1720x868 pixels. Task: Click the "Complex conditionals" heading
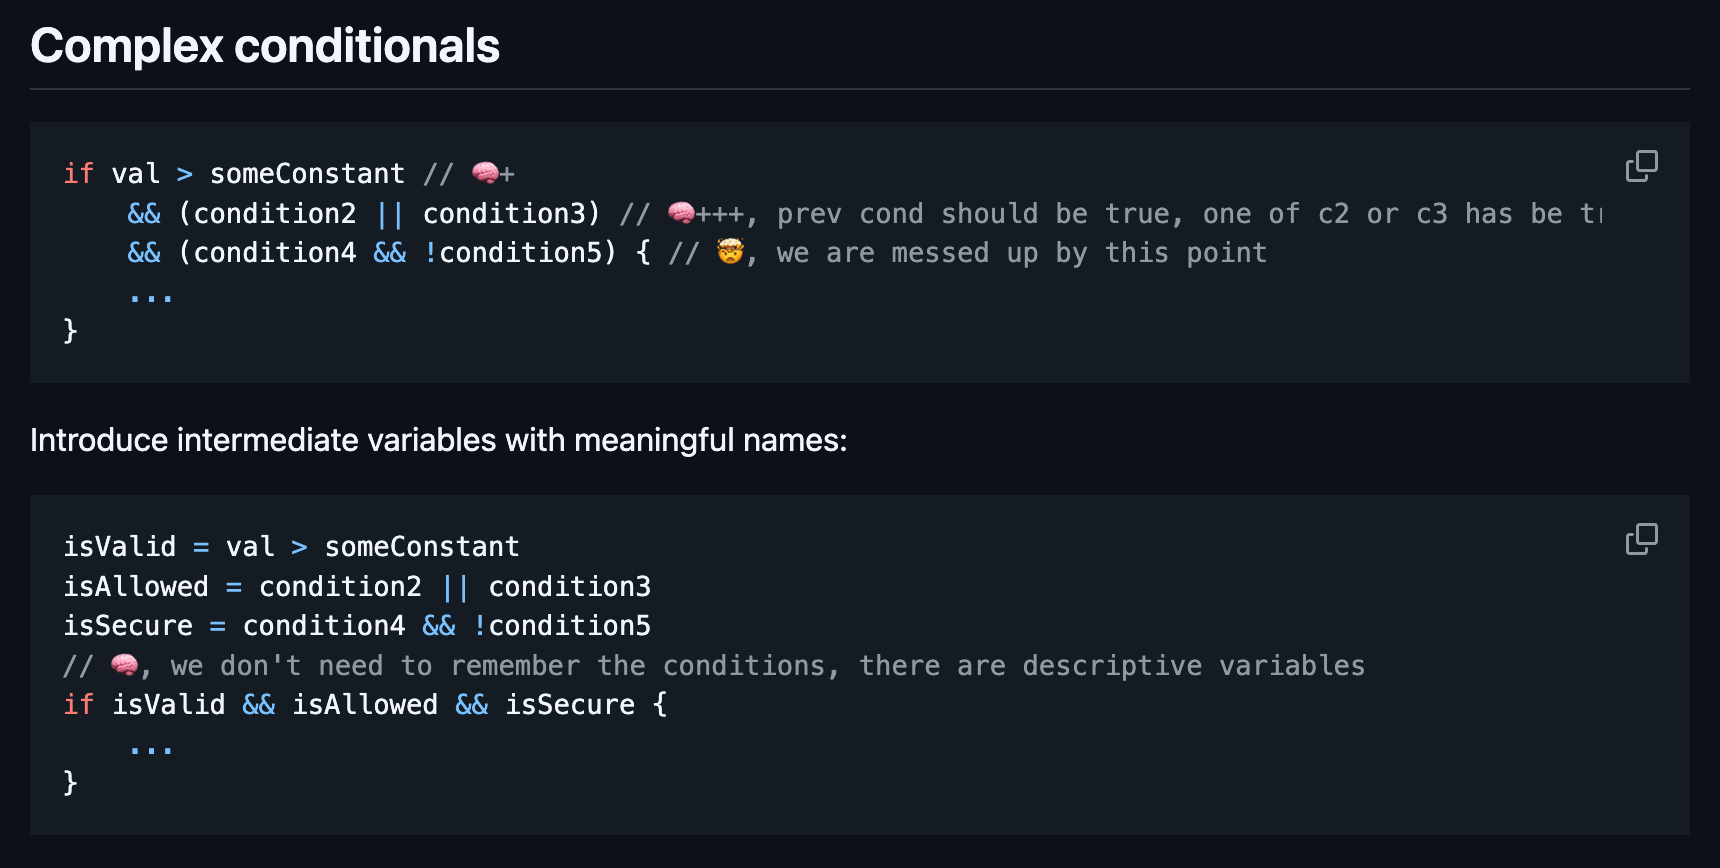pyautogui.click(x=265, y=46)
